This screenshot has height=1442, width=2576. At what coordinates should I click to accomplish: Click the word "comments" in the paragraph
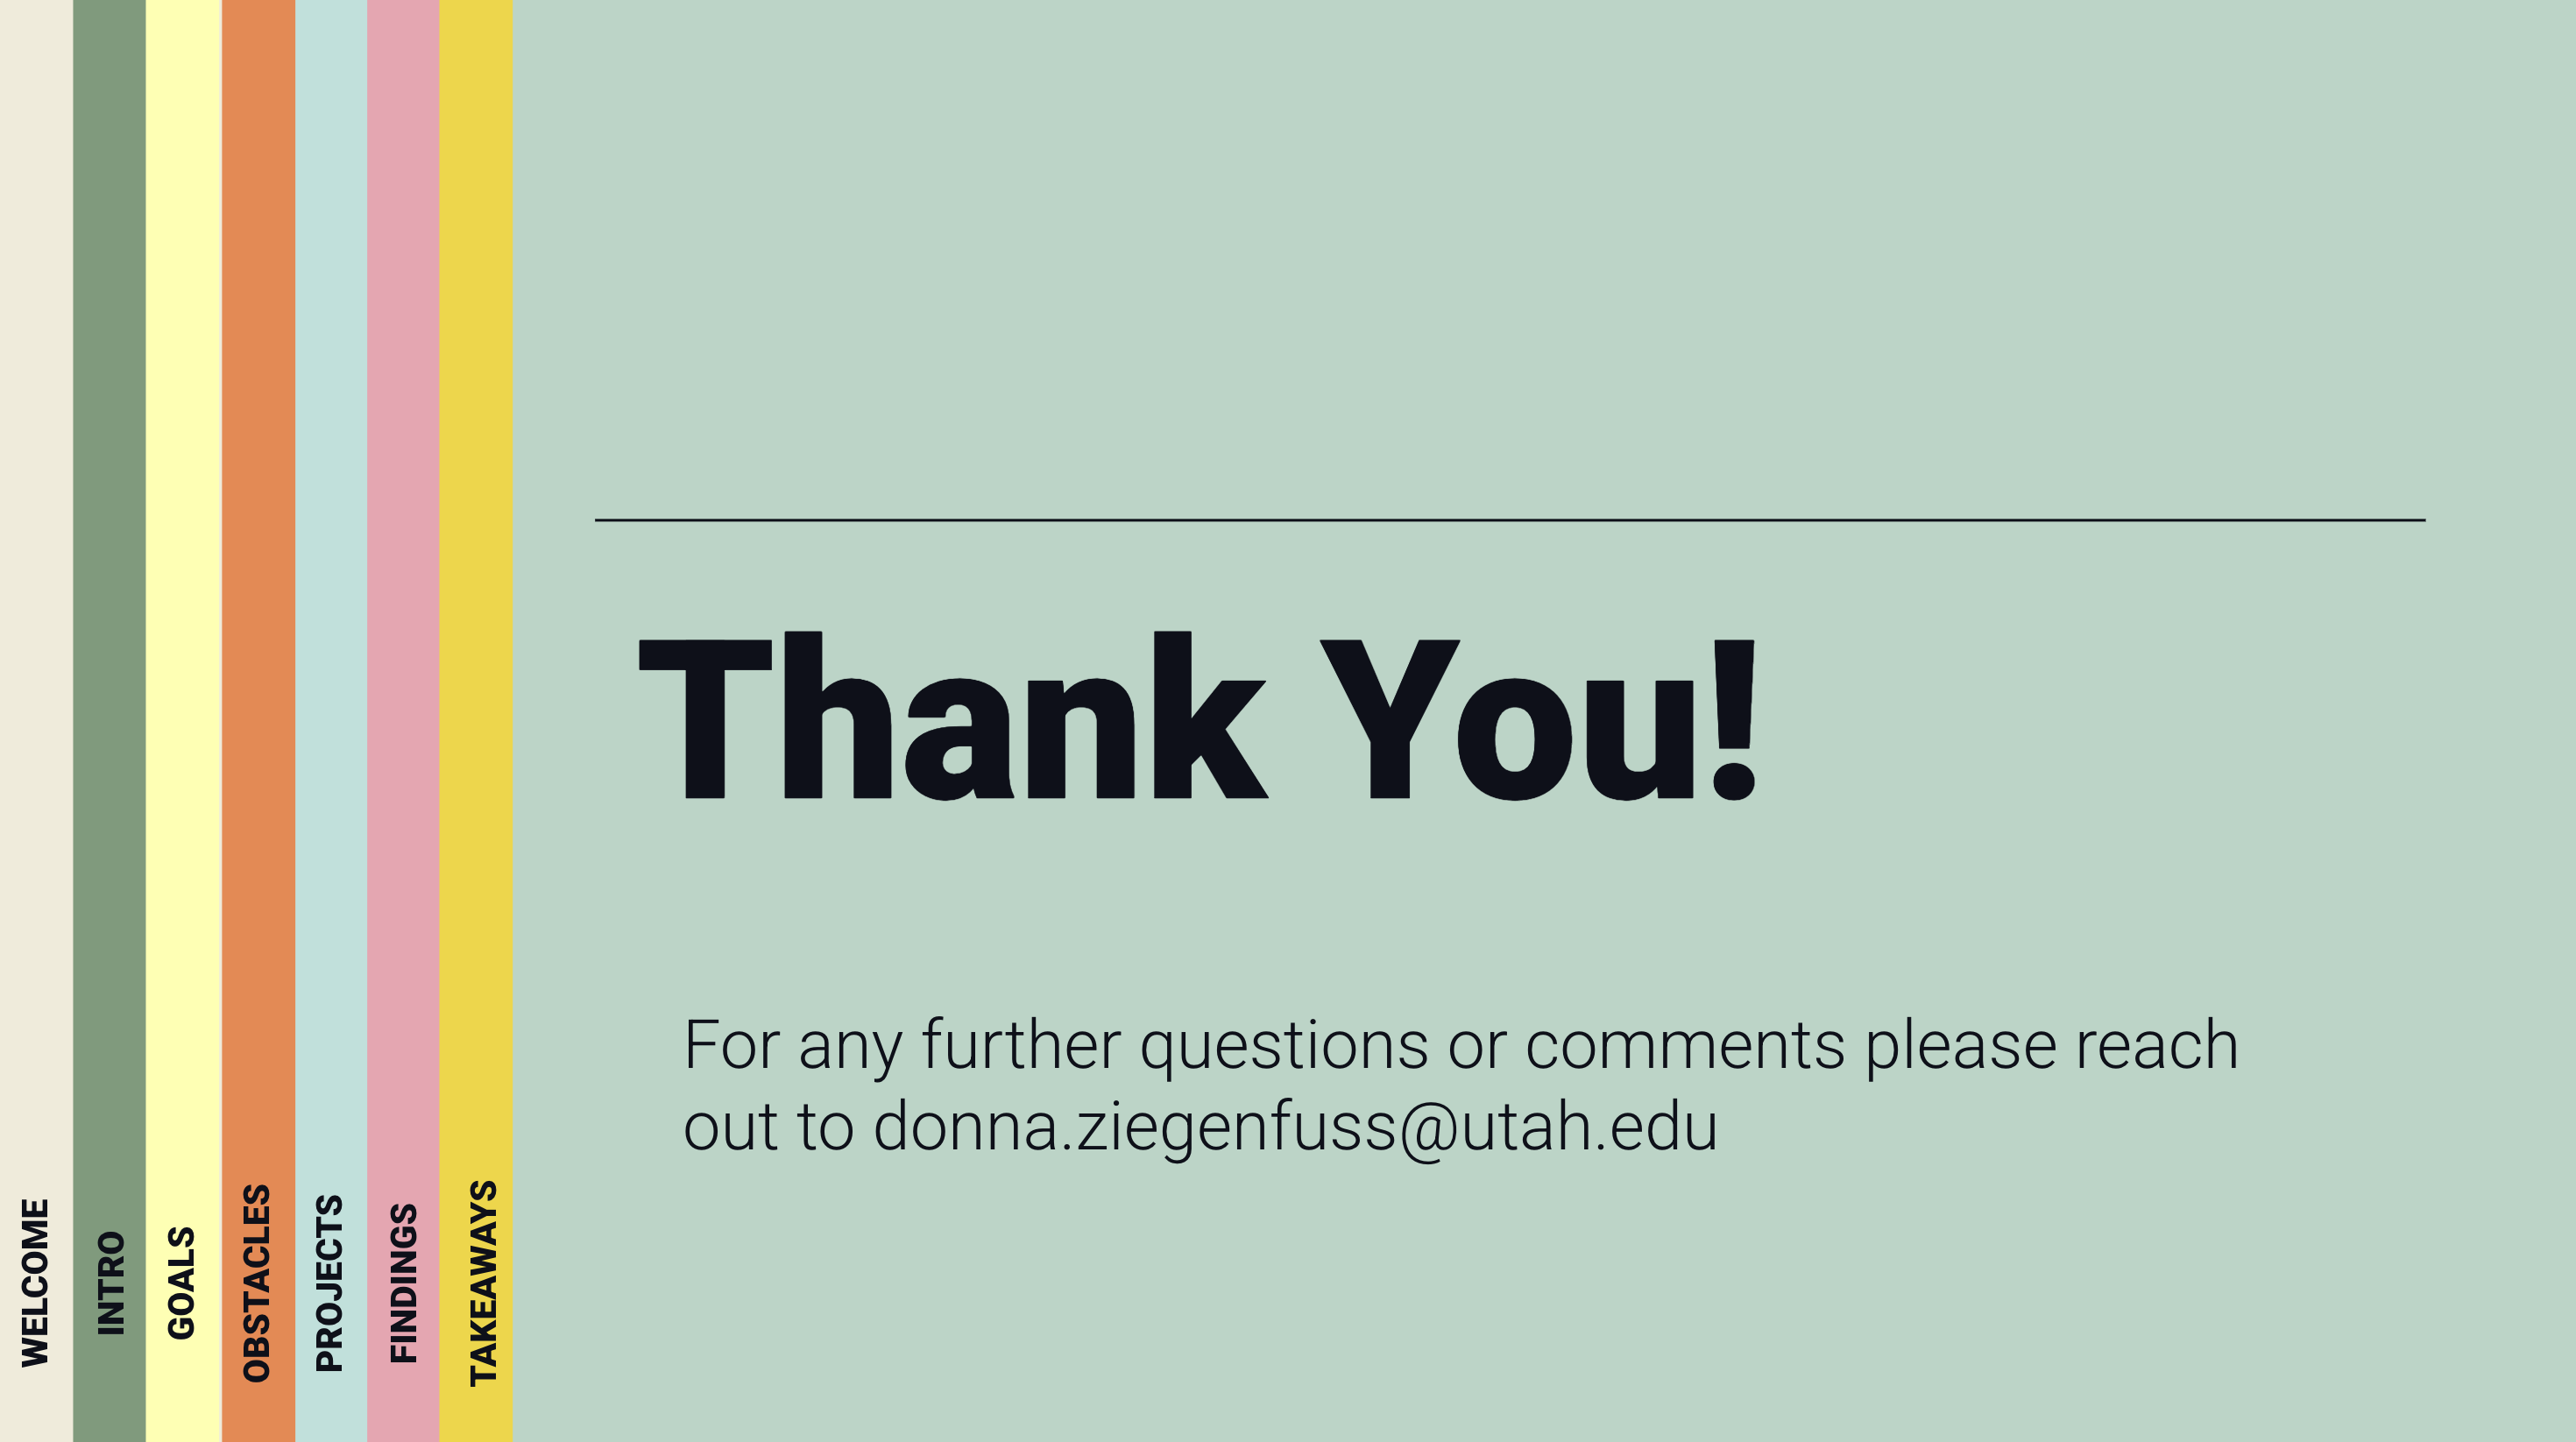click(x=1685, y=1046)
